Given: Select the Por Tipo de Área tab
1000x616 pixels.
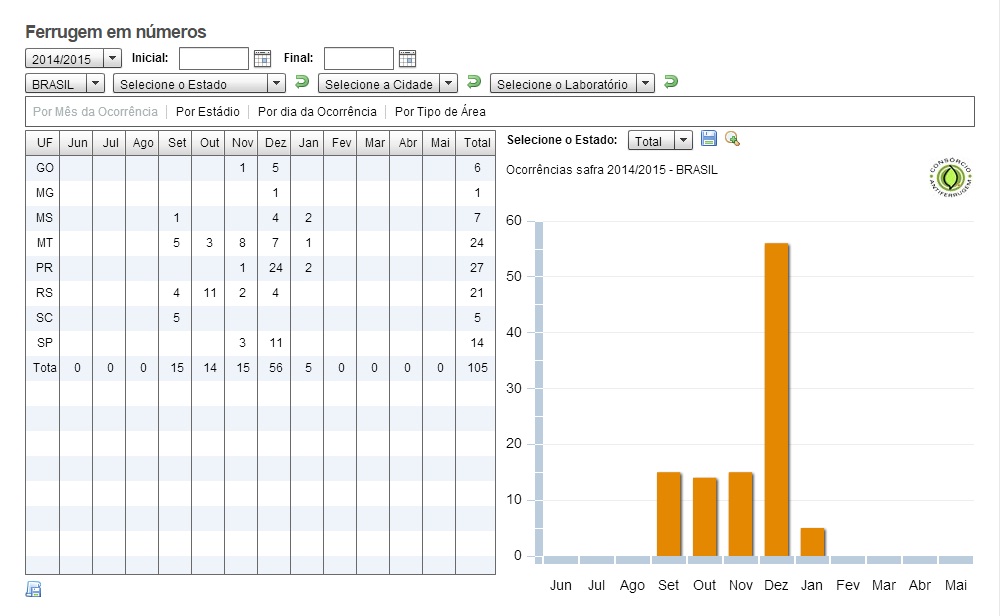Looking at the screenshot, I should click(440, 112).
